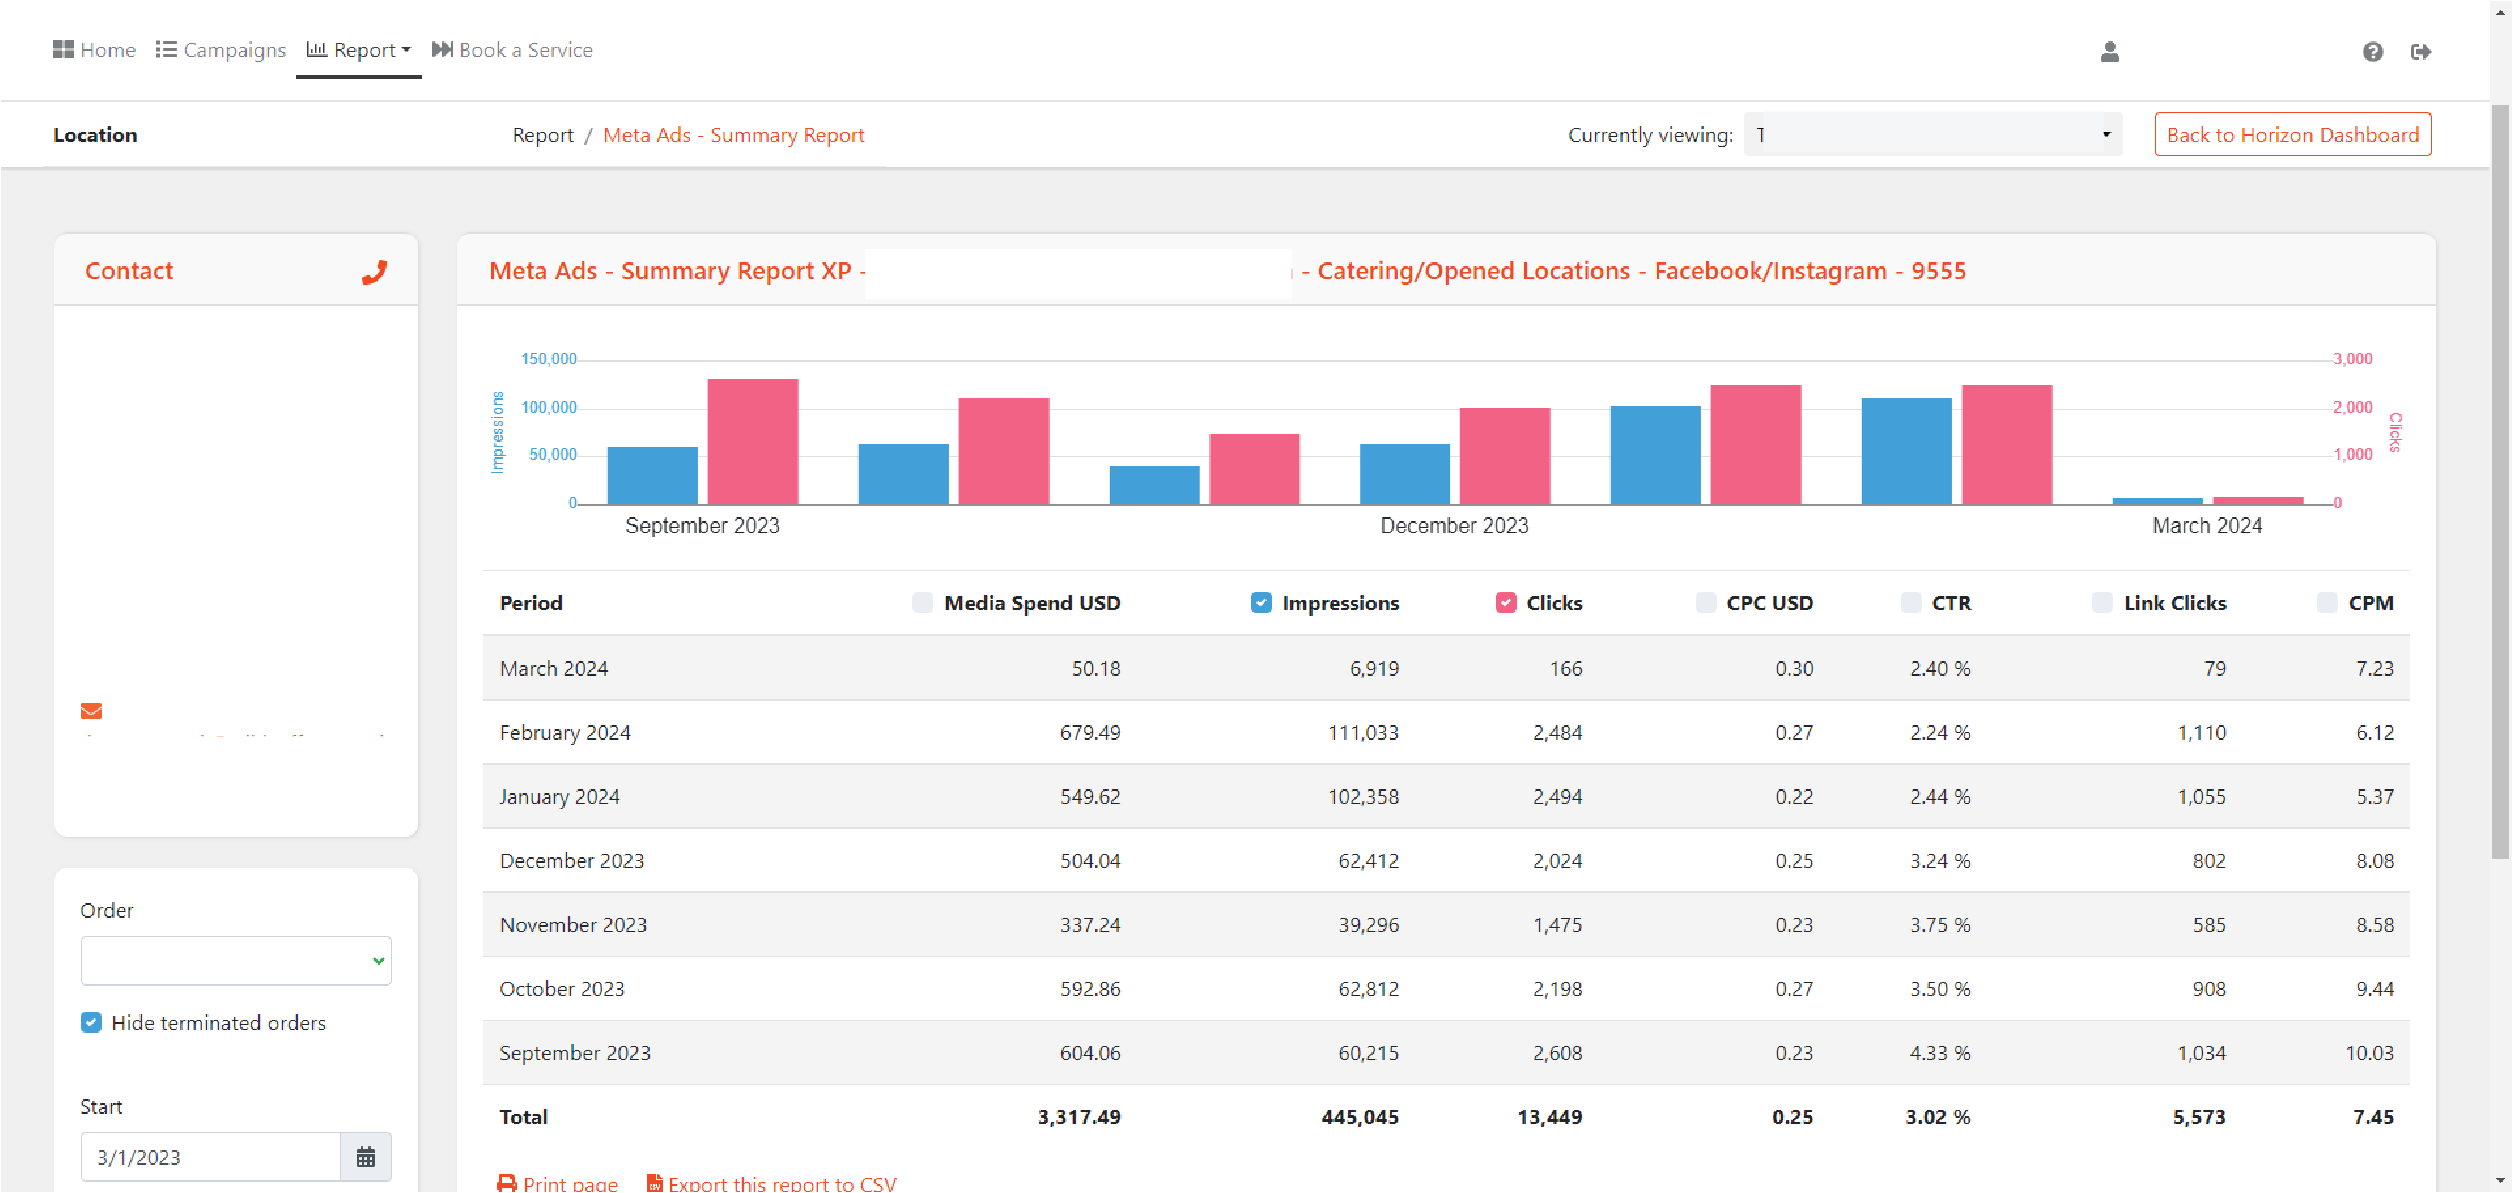Click the Home grid icon
This screenshot has height=1193, width=2512.
click(x=63, y=50)
